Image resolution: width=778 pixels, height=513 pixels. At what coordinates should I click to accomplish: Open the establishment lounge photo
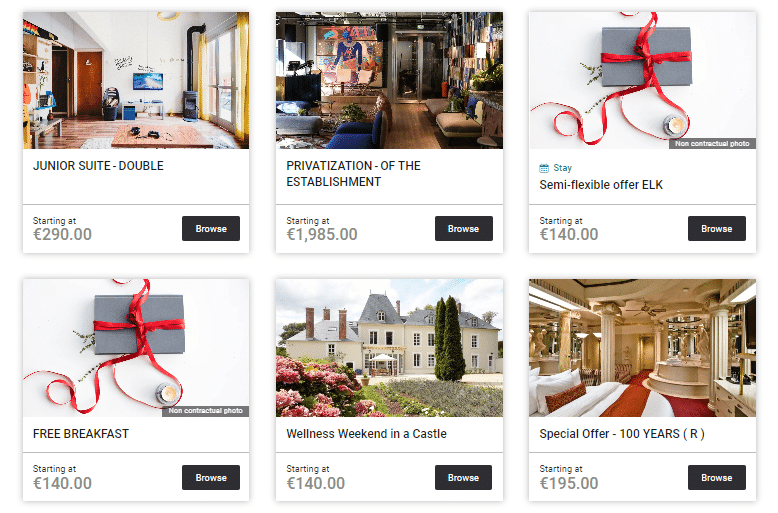pyautogui.click(x=389, y=80)
